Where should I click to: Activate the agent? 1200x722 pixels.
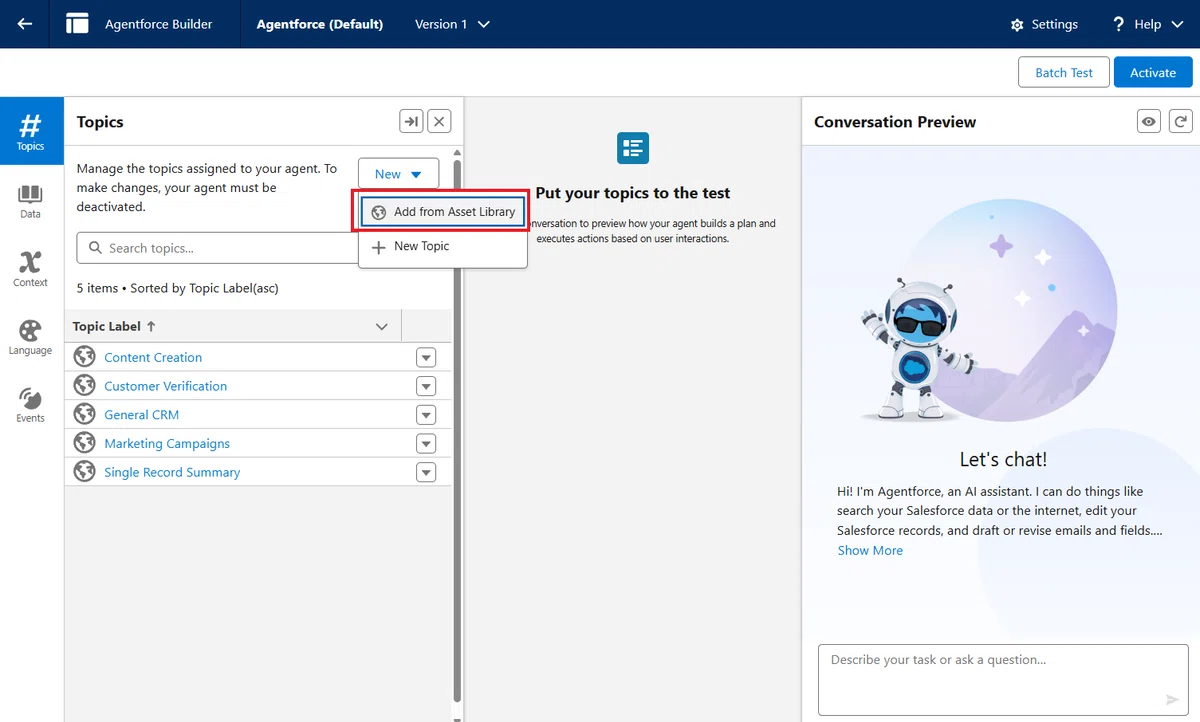pyautogui.click(x=1153, y=72)
